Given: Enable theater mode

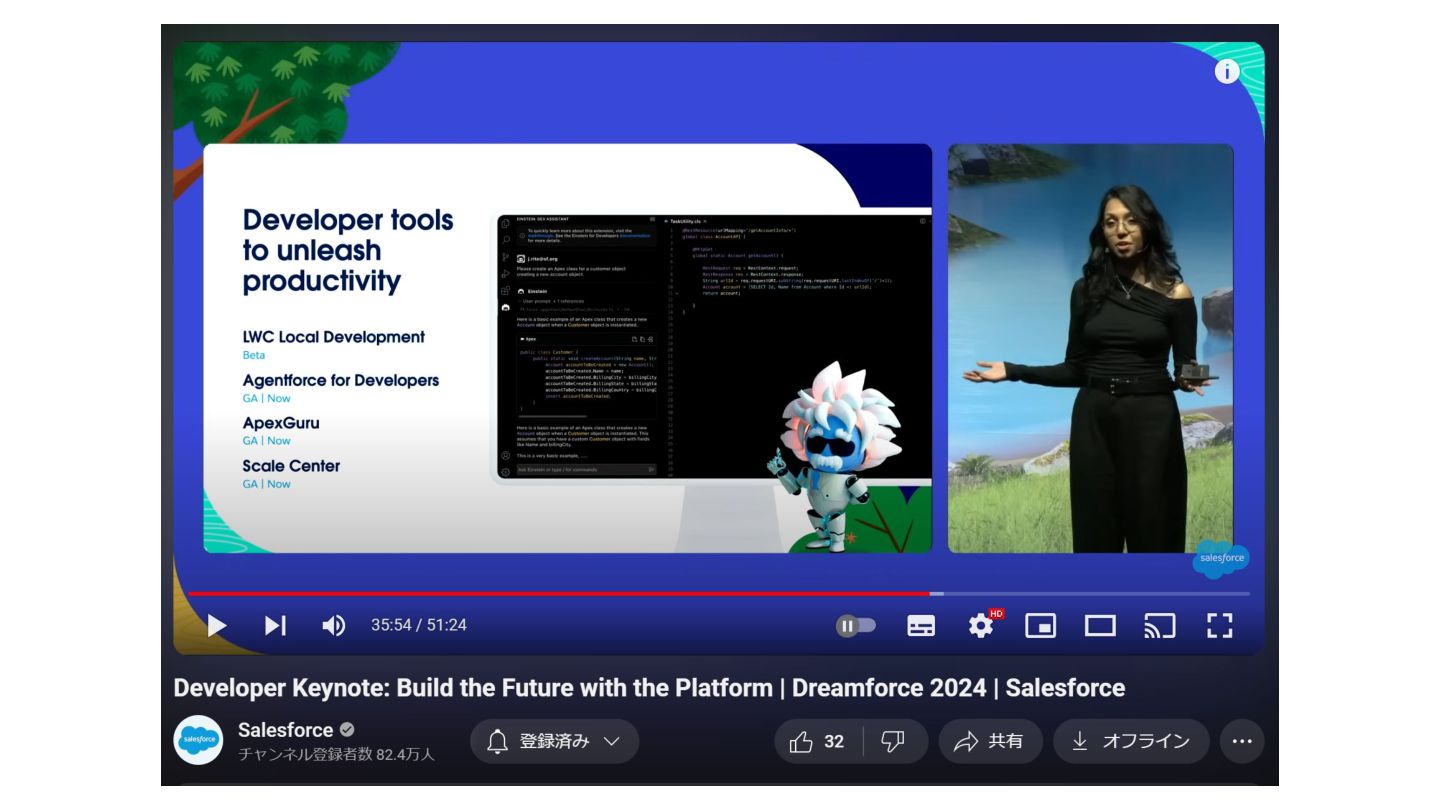Looking at the screenshot, I should pyautogui.click(x=1100, y=626).
